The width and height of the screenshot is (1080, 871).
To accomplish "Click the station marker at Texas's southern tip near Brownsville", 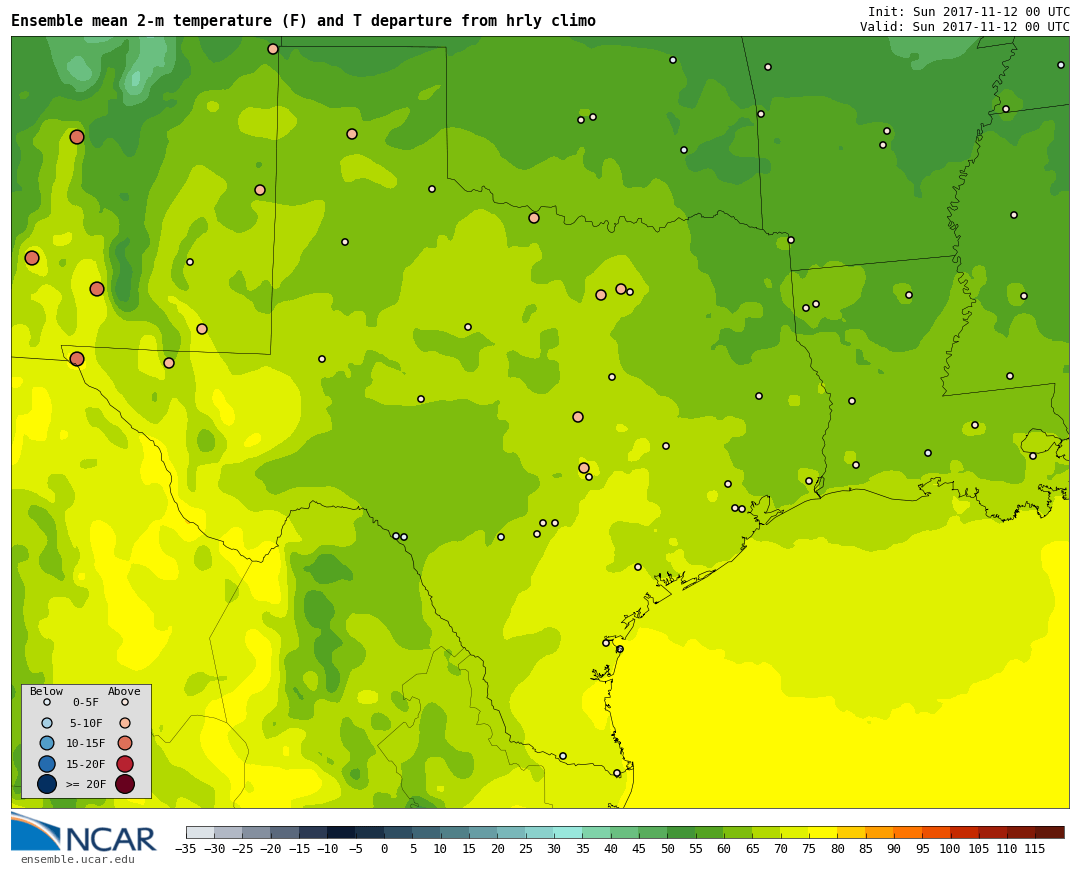I will coord(617,773).
